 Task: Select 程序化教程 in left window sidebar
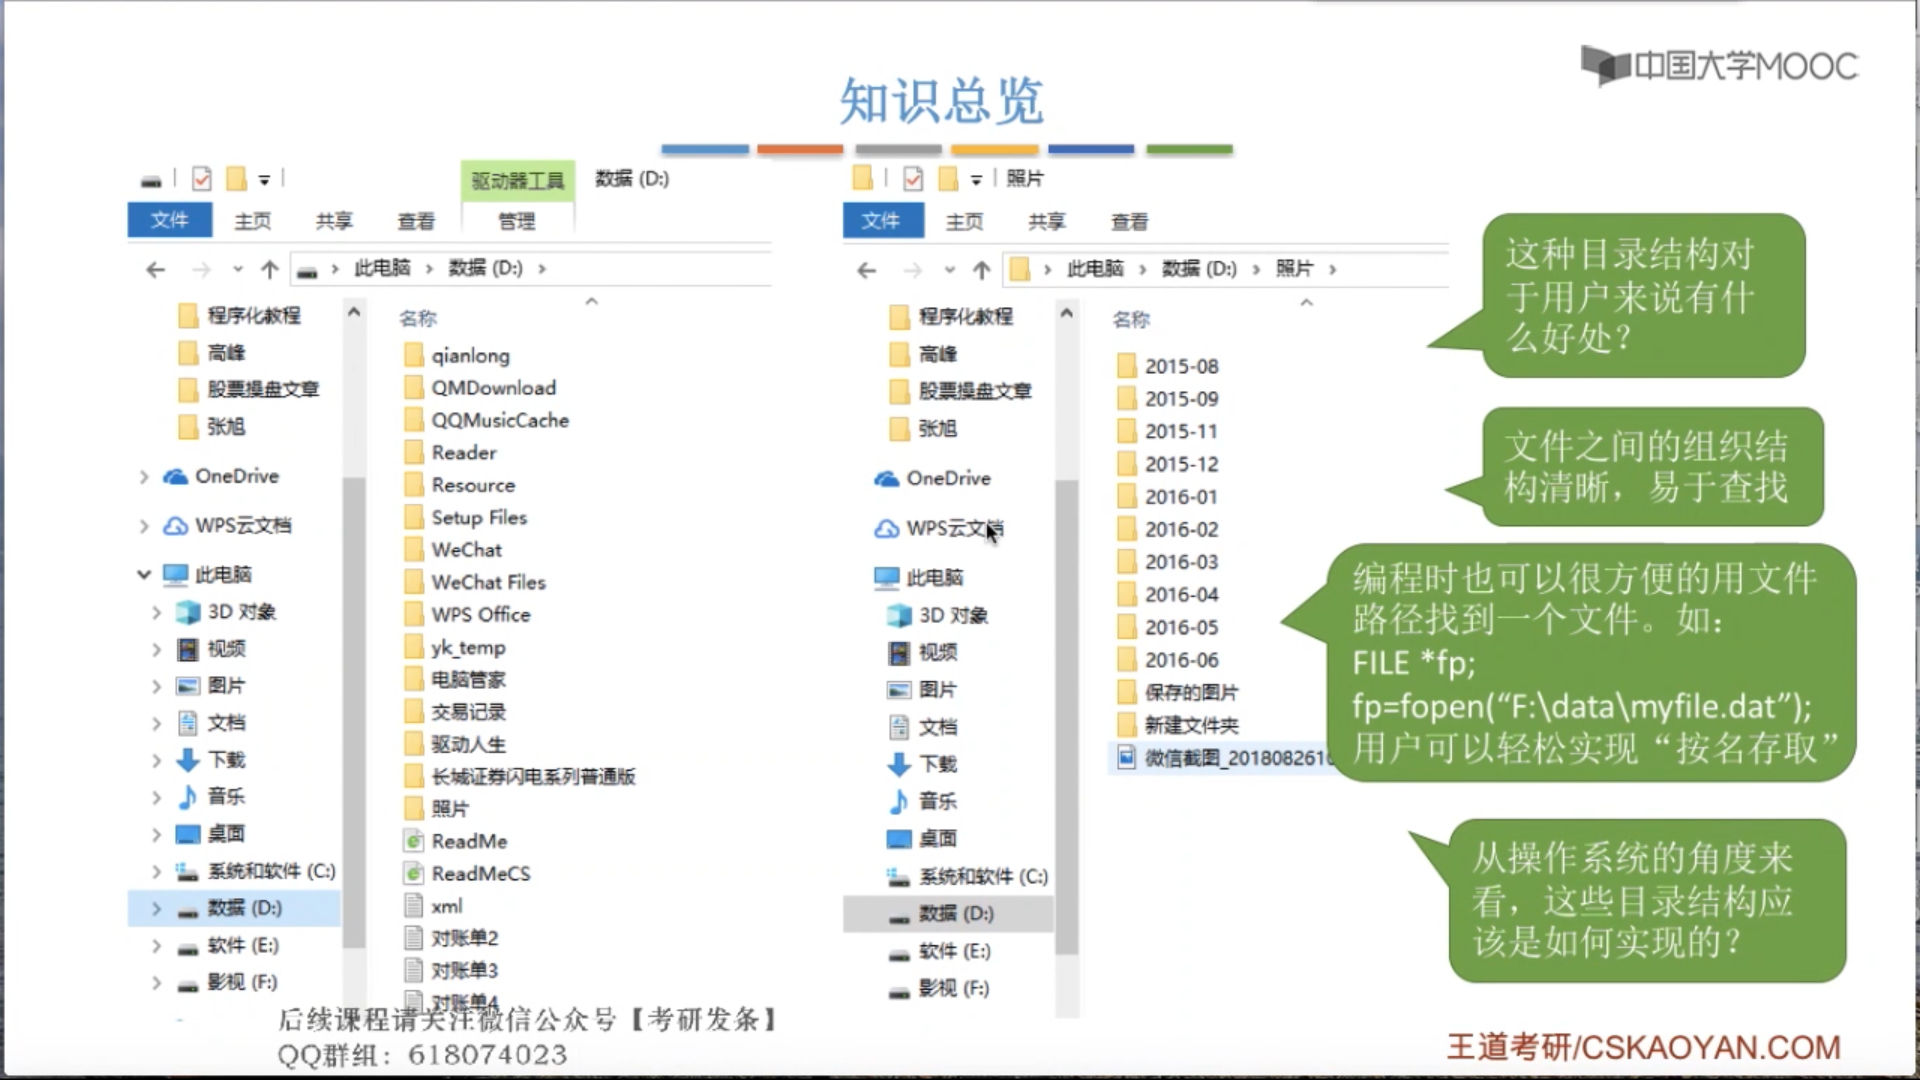tap(240, 316)
